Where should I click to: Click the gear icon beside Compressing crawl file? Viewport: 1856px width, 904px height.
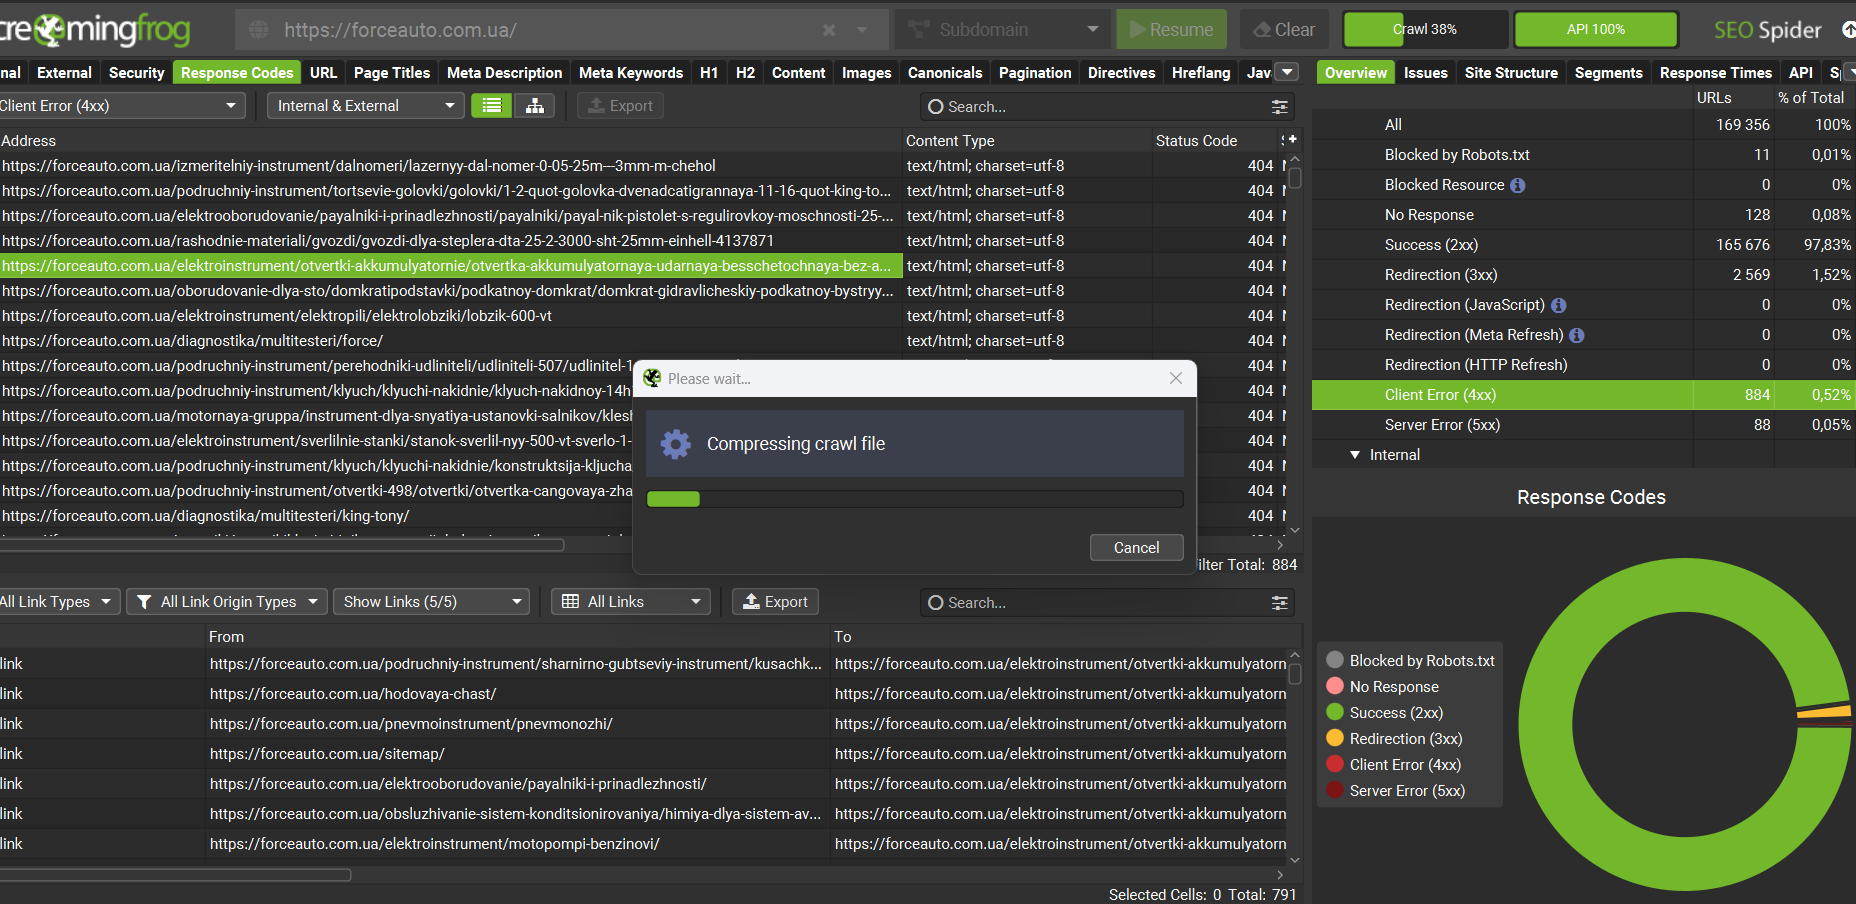(x=676, y=444)
